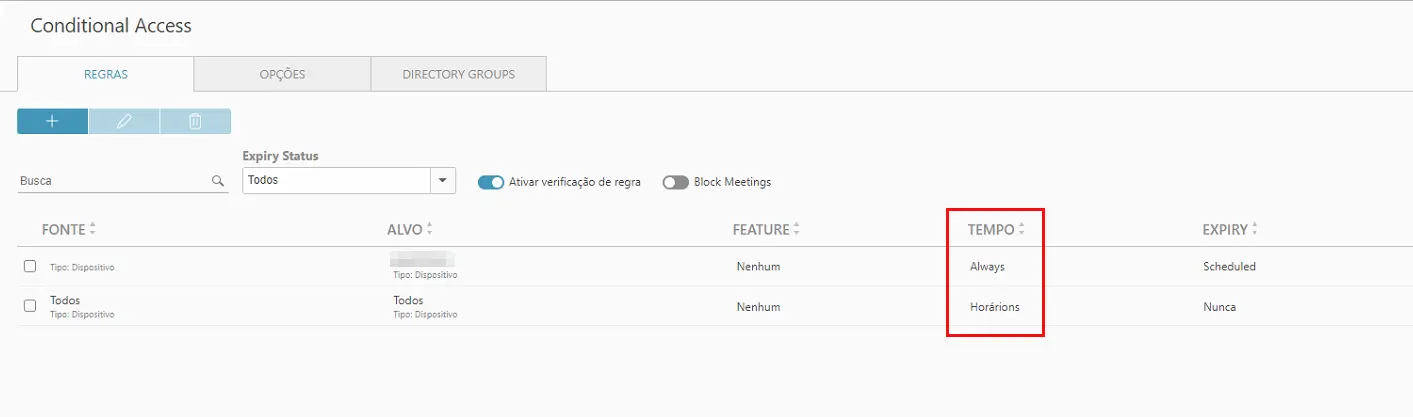The height and width of the screenshot is (417, 1413).
Task: Sort rules by FONTE column arrows
Action: tap(93, 229)
